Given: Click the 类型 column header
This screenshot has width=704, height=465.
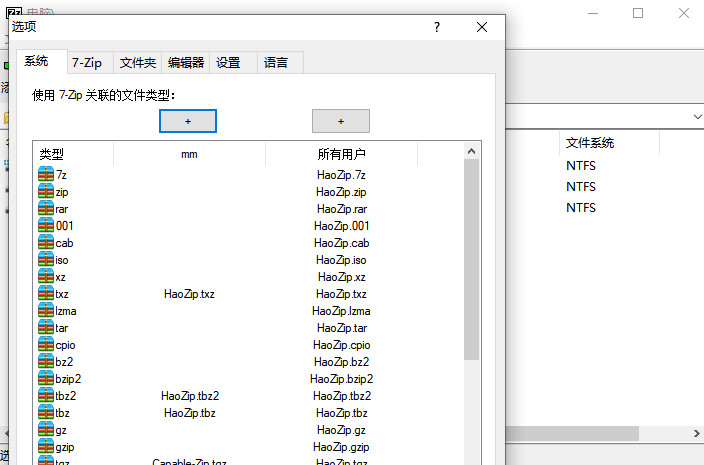Looking at the screenshot, I should [x=73, y=154].
